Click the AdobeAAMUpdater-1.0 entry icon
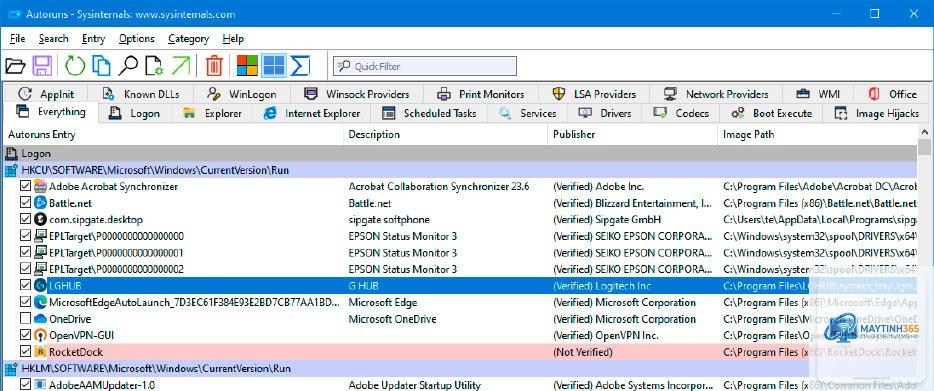The width and height of the screenshot is (934, 391). pyautogui.click(x=41, y=385)
